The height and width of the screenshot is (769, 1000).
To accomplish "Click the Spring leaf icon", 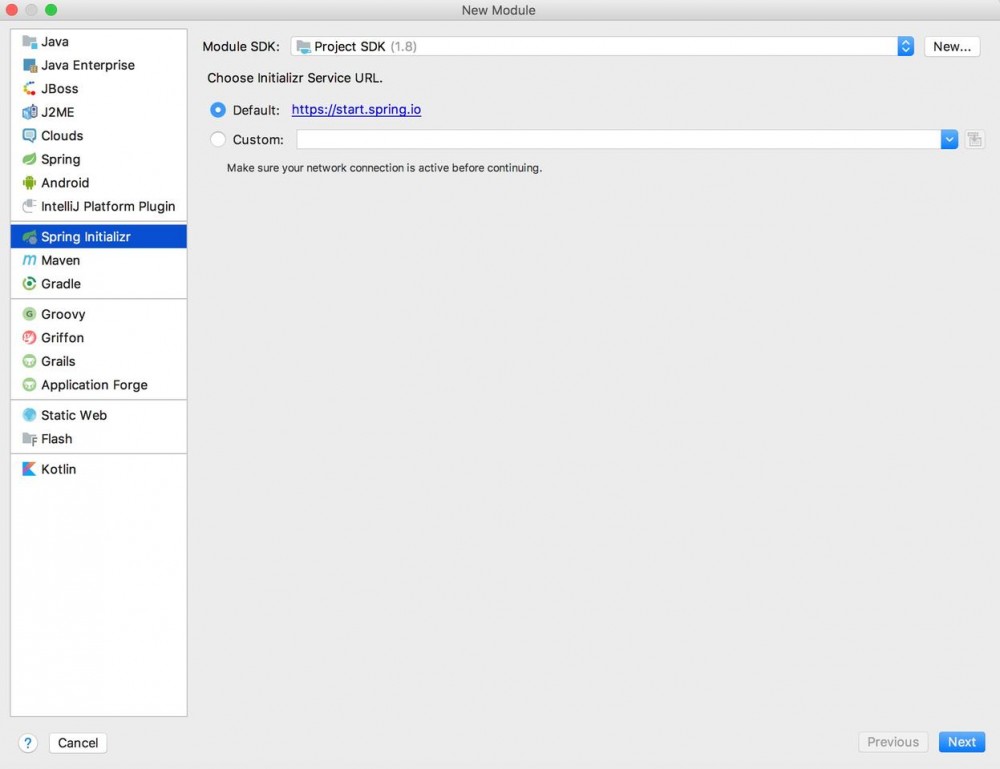I will coord(29,159).
